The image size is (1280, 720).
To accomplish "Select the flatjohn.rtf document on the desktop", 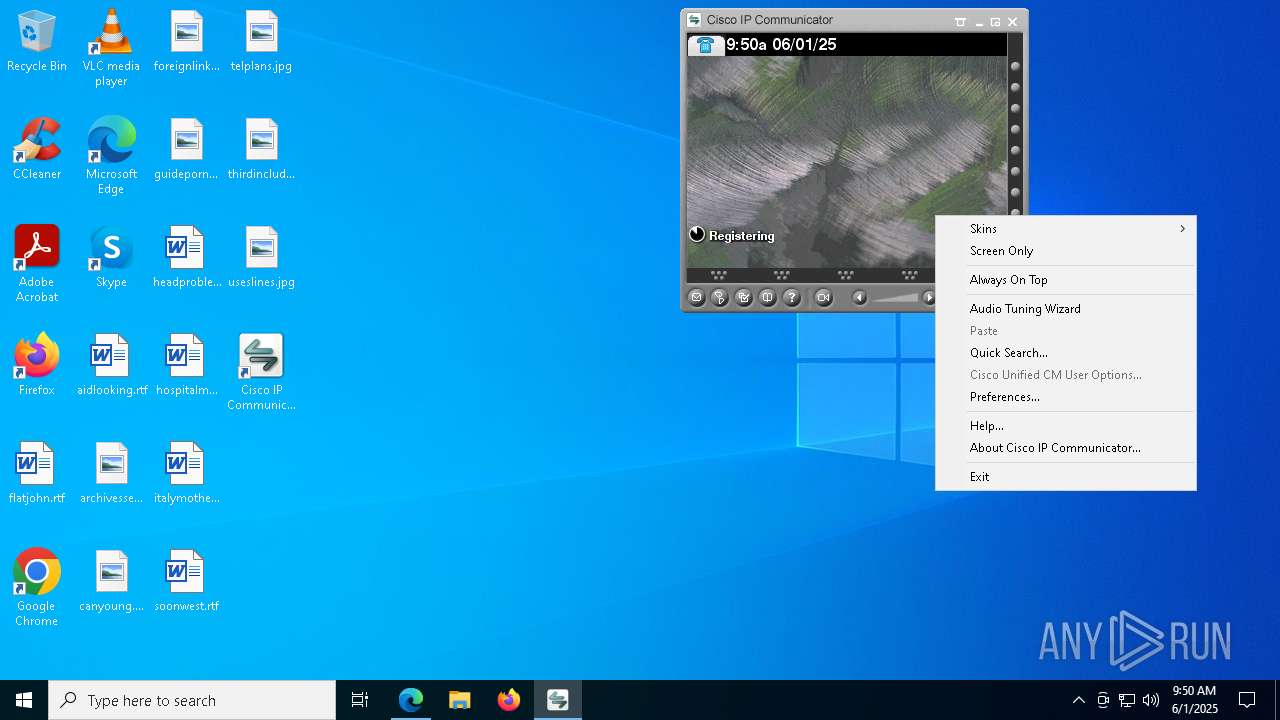I will click(x=37, y=474).
